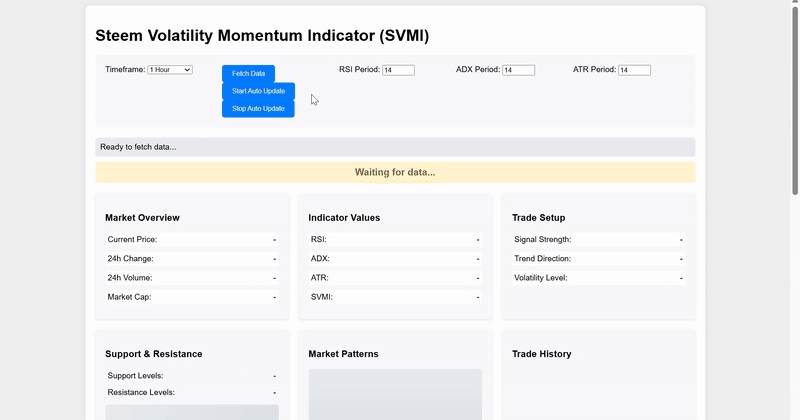The height and width of the screenshot is (420, 800).
Task: Click the Timeframe label
Action: pyautogui.click(x=126, y=69)
